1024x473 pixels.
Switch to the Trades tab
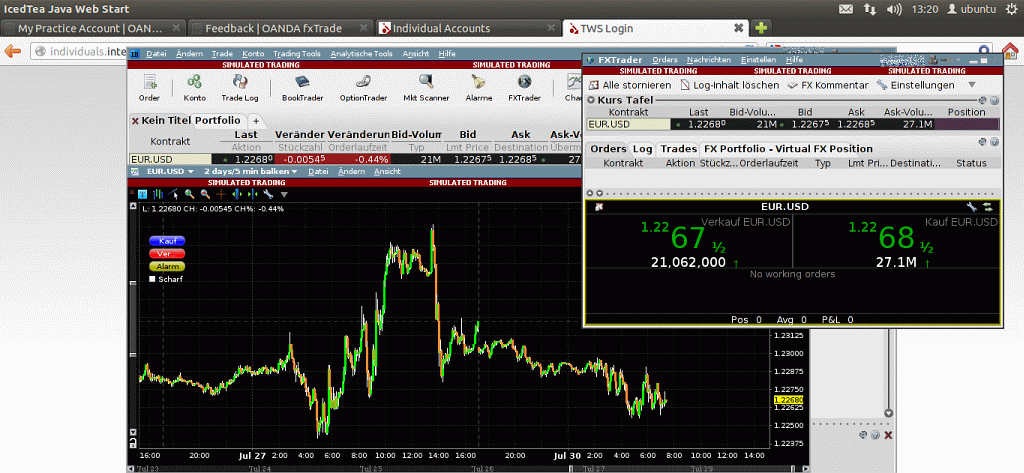678,149
